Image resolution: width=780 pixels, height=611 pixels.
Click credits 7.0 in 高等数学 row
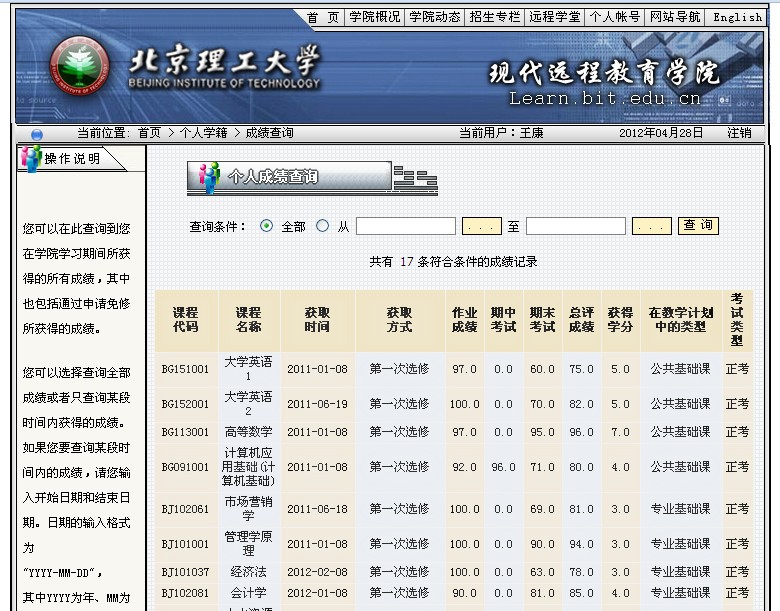[620, 432]
